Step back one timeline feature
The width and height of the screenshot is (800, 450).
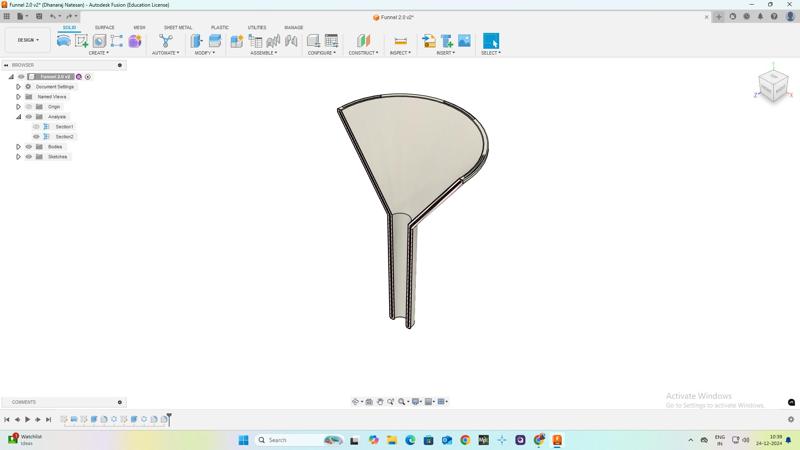coord(17,419)
